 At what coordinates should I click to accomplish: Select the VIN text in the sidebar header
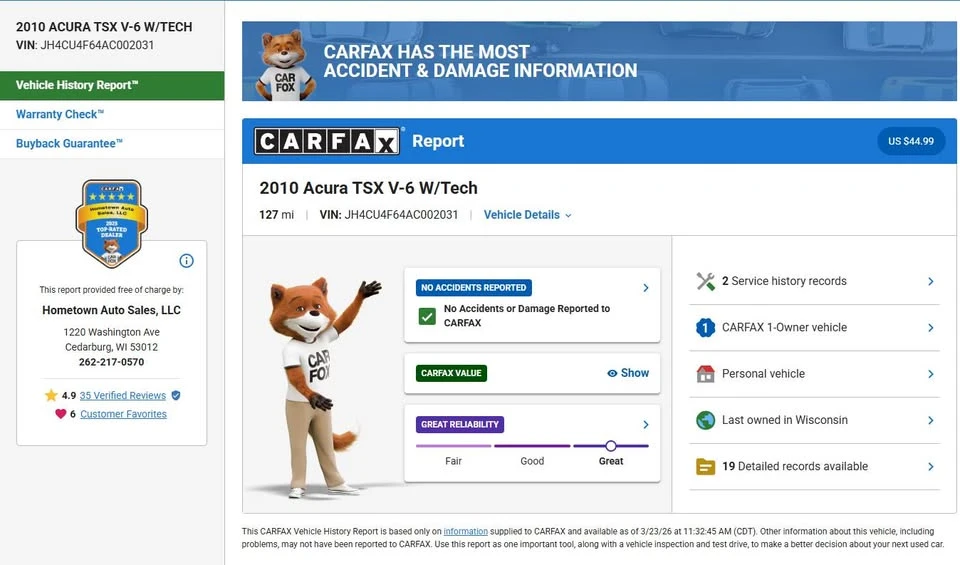tap(85, 45)
